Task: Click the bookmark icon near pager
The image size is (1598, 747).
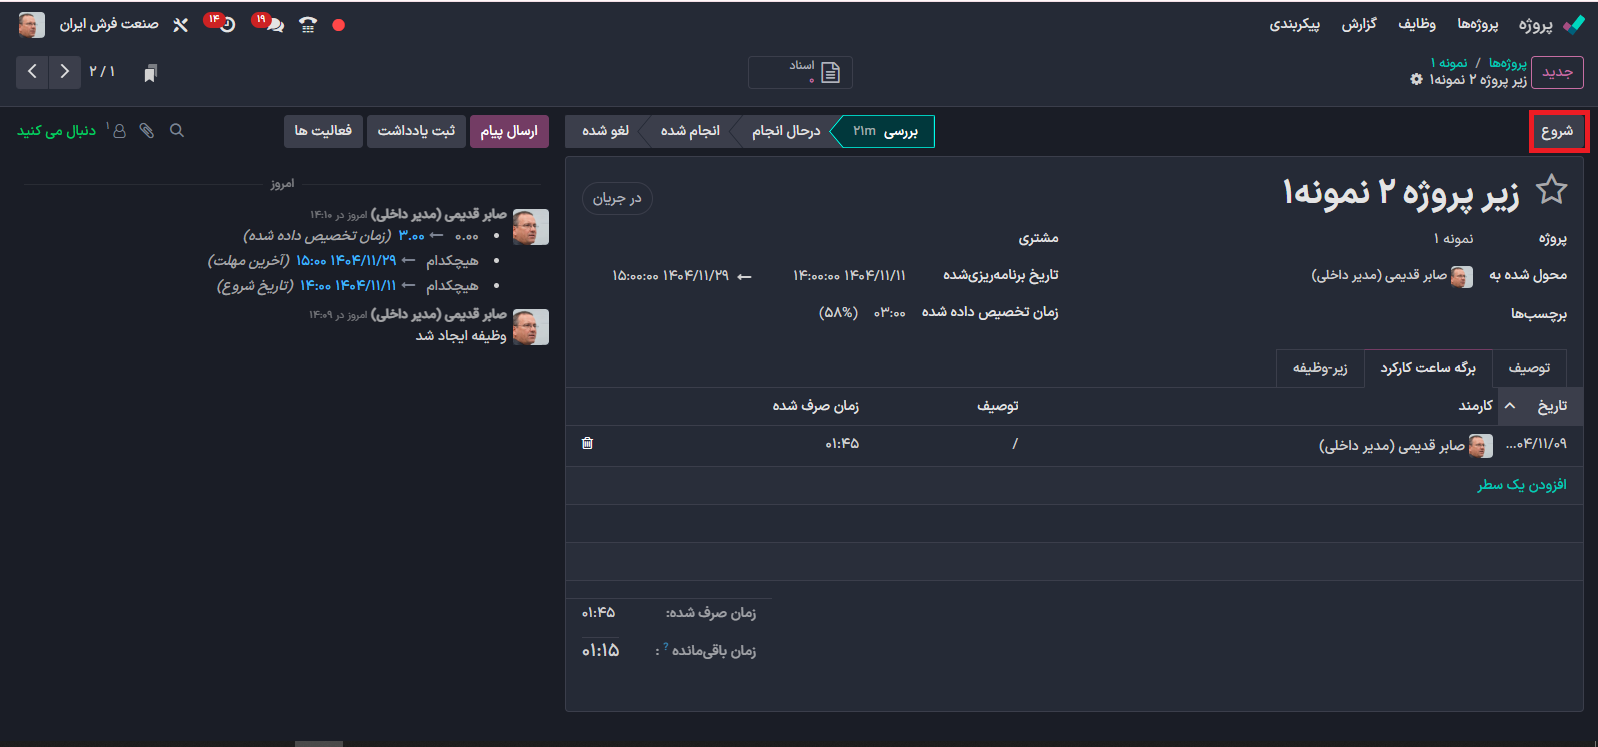Action: pyautogui.click(x=150, y=73)
